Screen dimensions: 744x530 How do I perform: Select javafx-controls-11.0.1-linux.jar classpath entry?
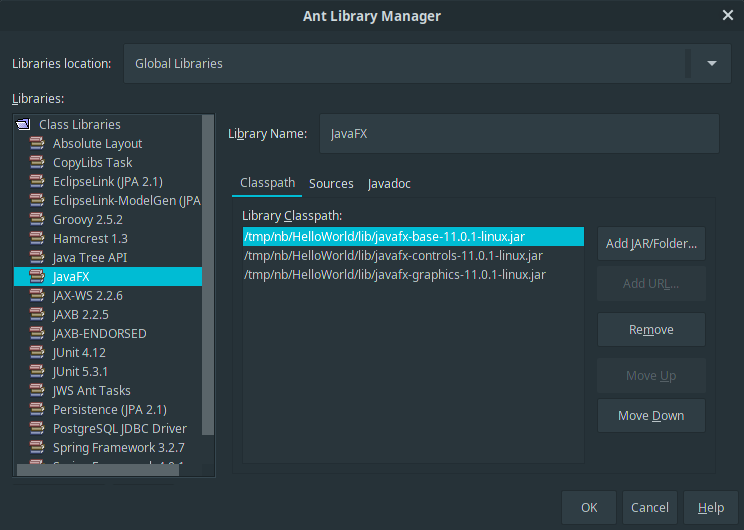click(x=393, y=256)
